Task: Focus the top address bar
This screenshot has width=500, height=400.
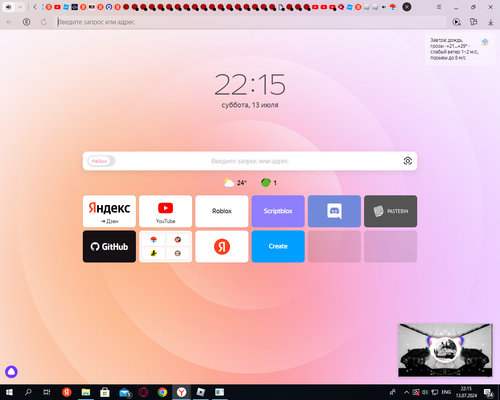Action: 250,22
